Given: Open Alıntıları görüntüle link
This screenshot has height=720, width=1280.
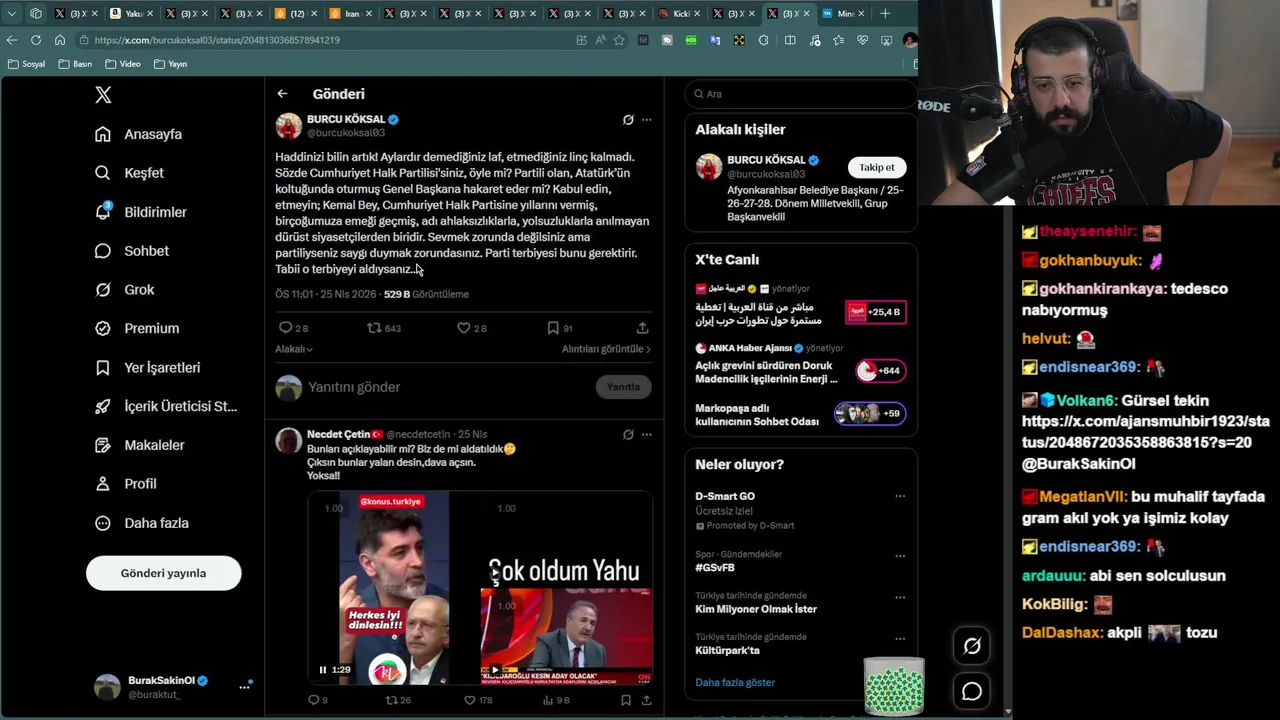Looking at the screenshot, I should [x=606, y=349].
